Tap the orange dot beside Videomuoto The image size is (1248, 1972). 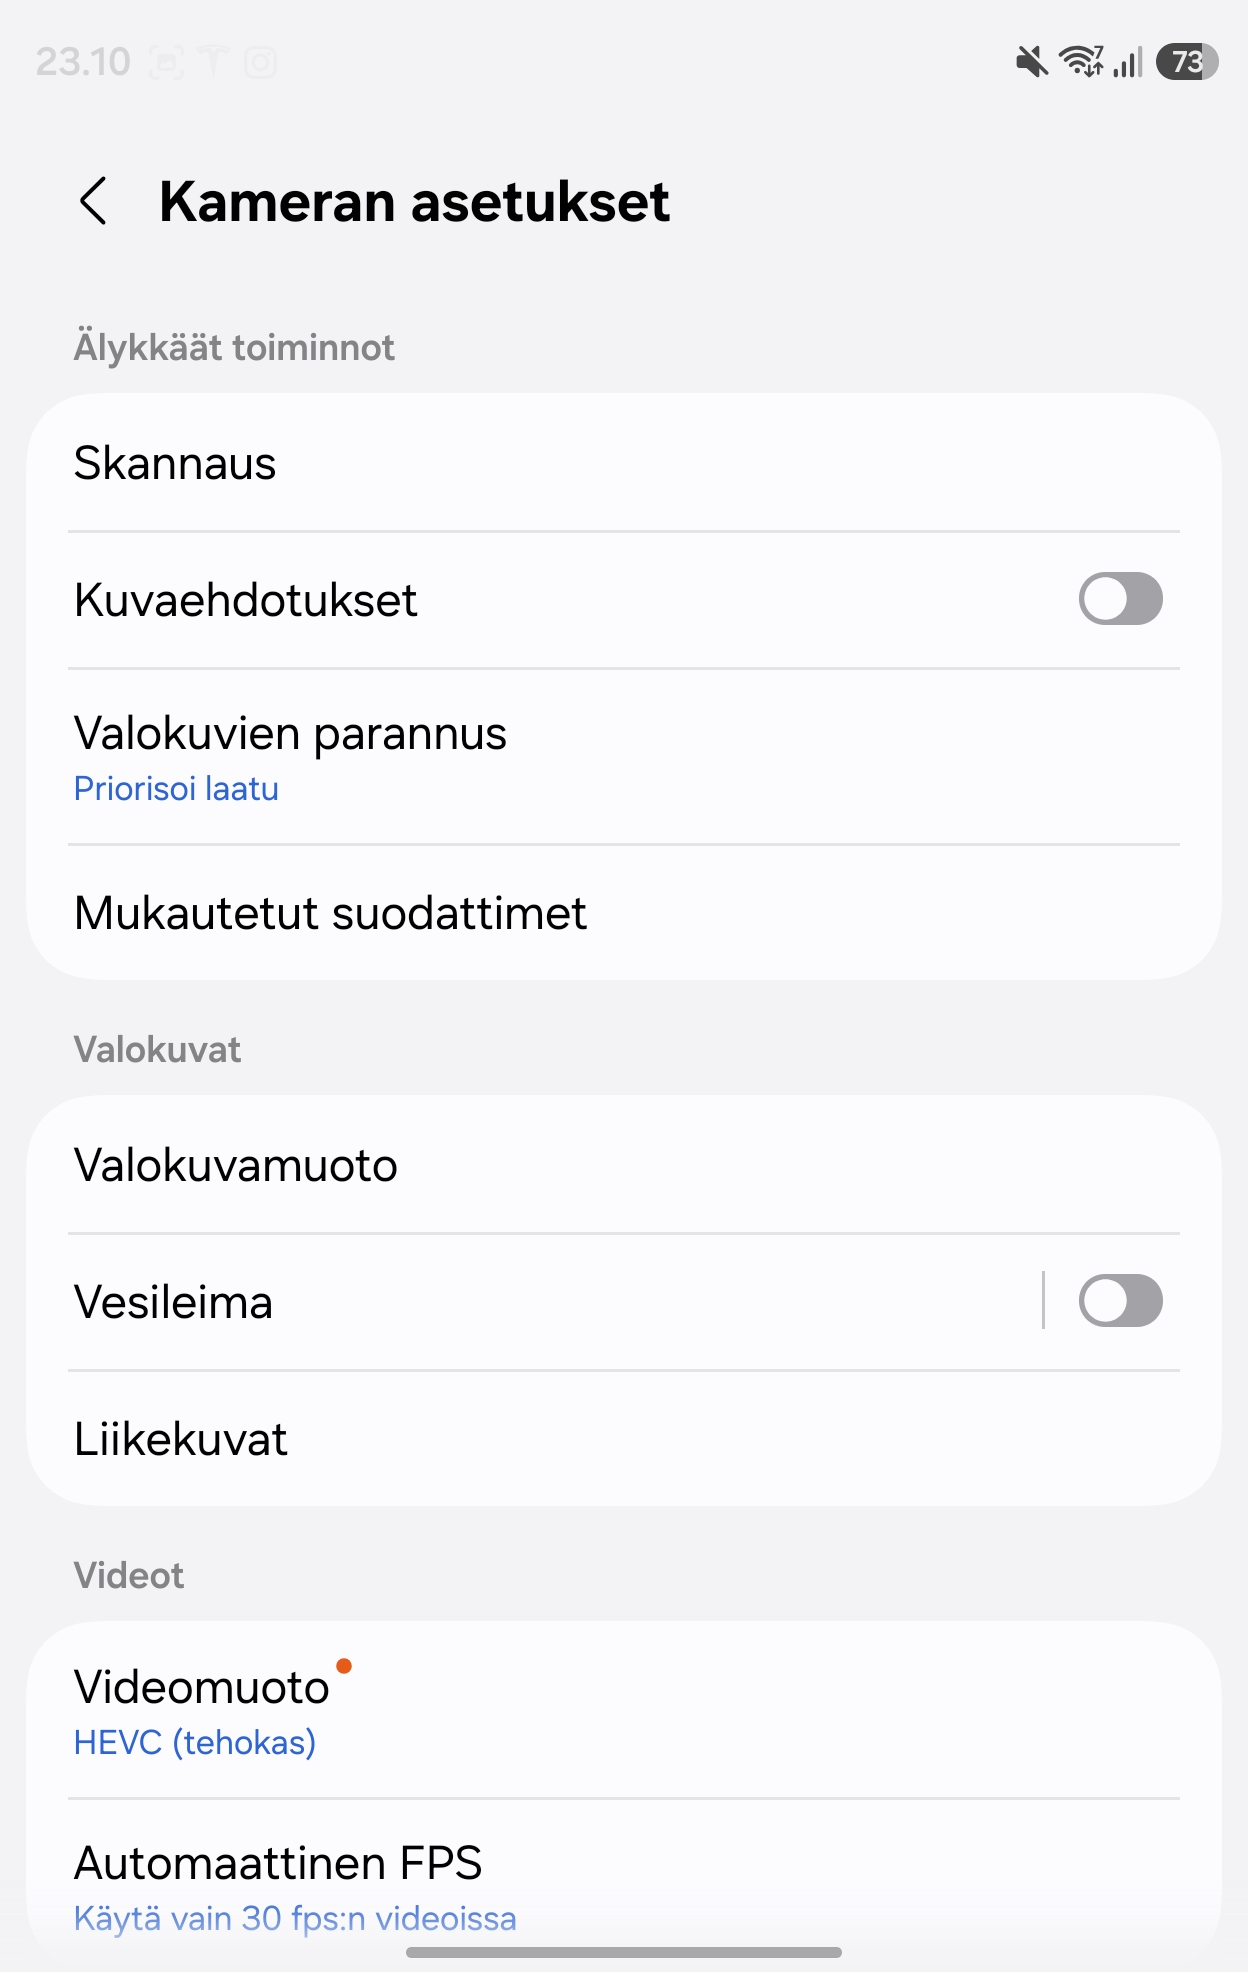(x=344, y=1666)
